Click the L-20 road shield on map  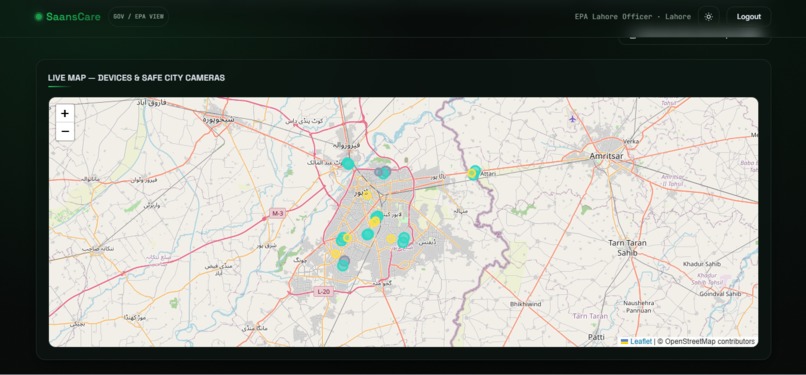pos(323,292)
